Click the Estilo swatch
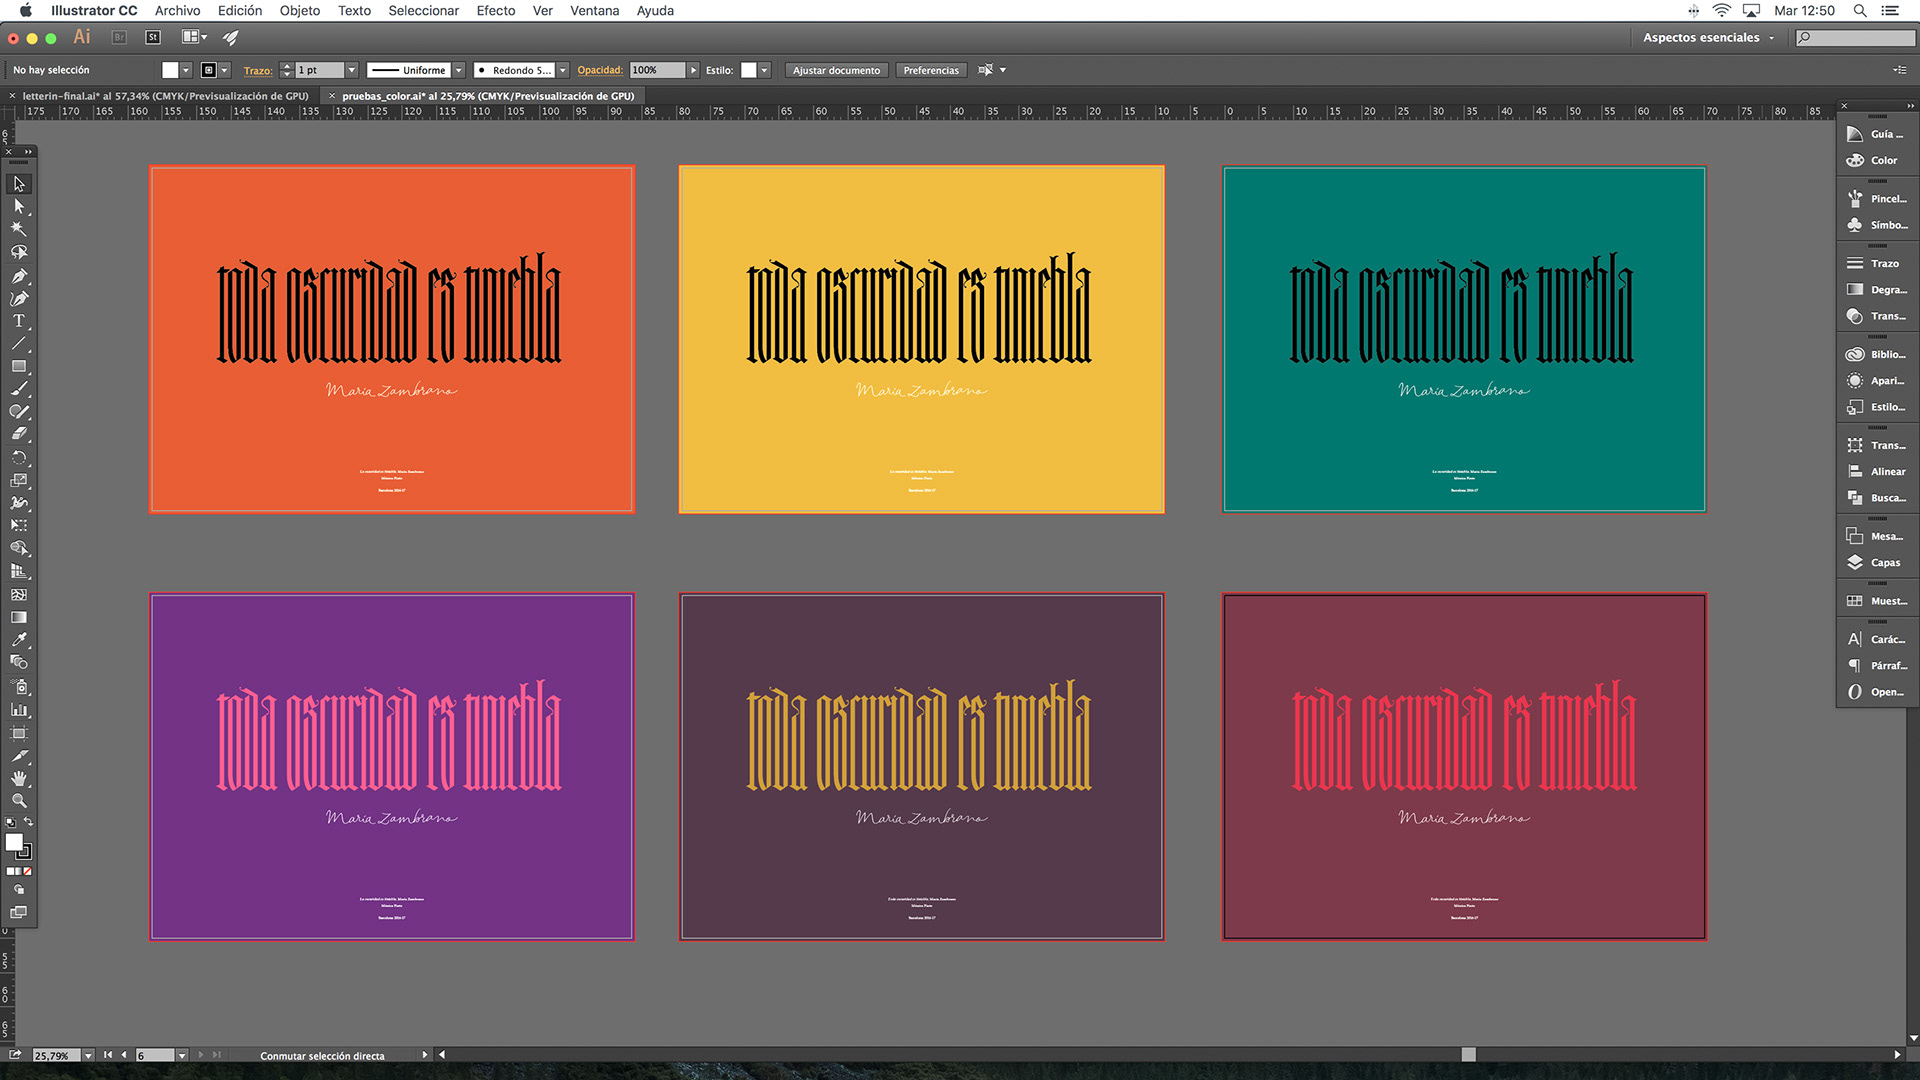 pyautogui.click(x=748, y=70)
